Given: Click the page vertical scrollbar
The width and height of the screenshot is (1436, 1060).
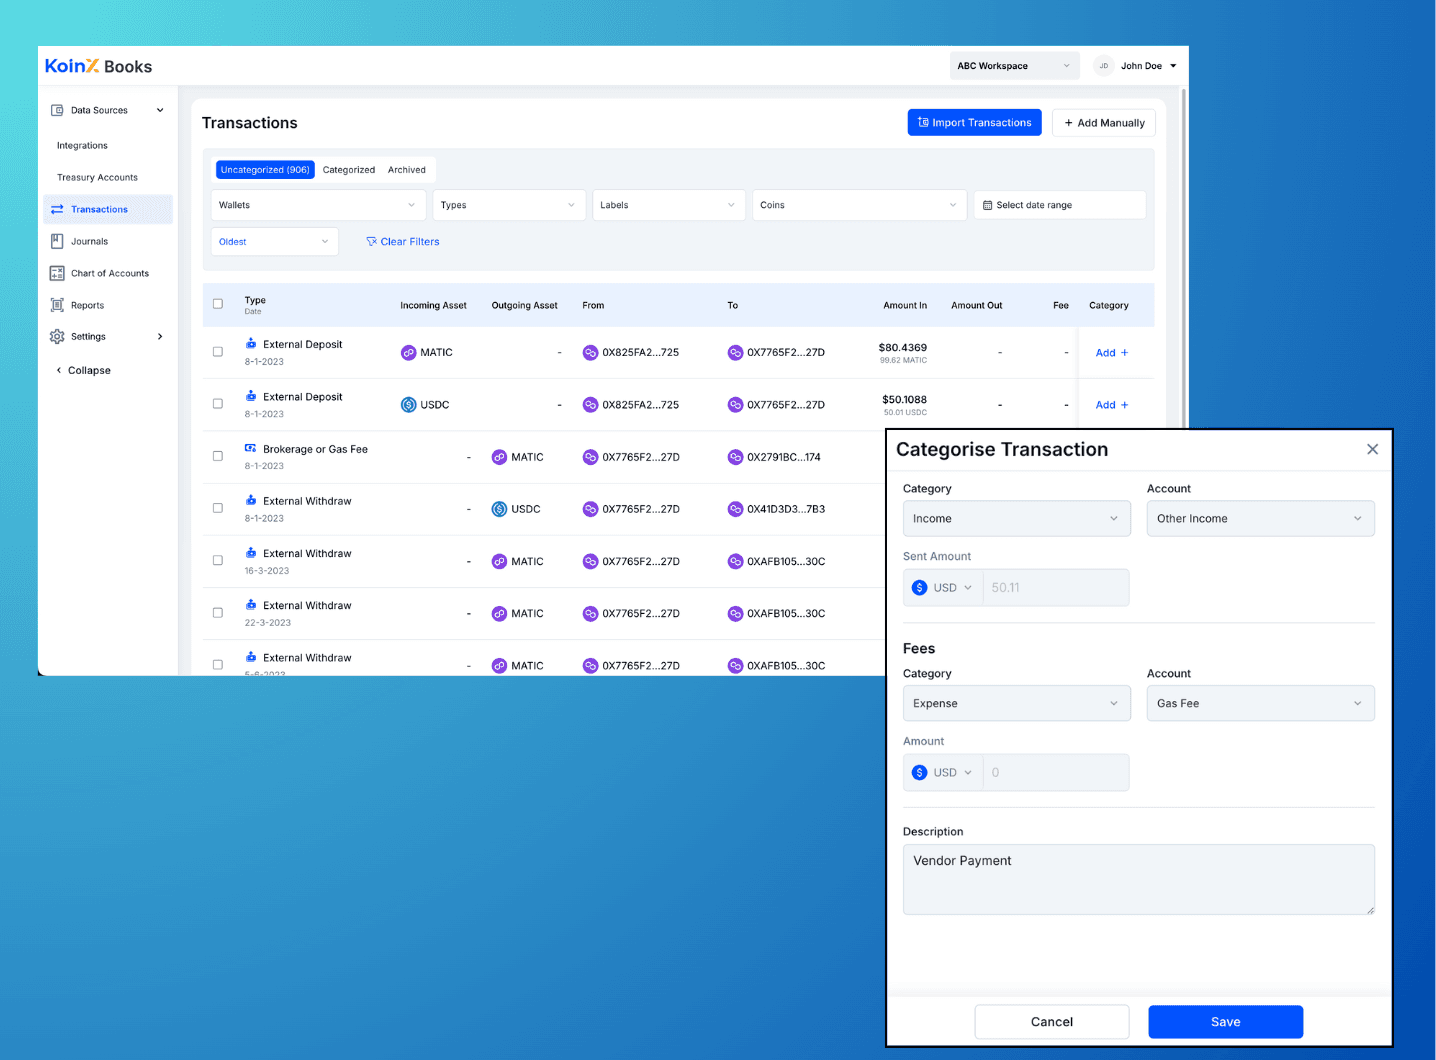Looking at the screenshot, I should pos(1184,250).
